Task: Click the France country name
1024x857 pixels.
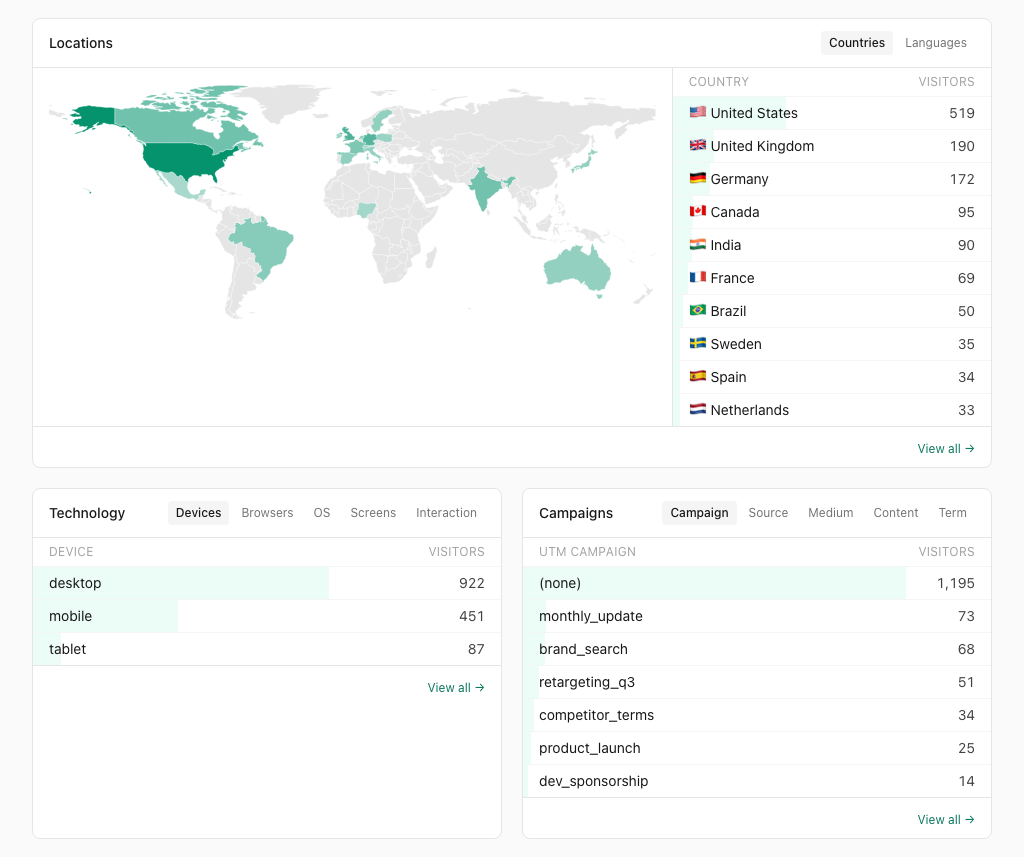Action: pyautogui.click(x=732, y=278)
